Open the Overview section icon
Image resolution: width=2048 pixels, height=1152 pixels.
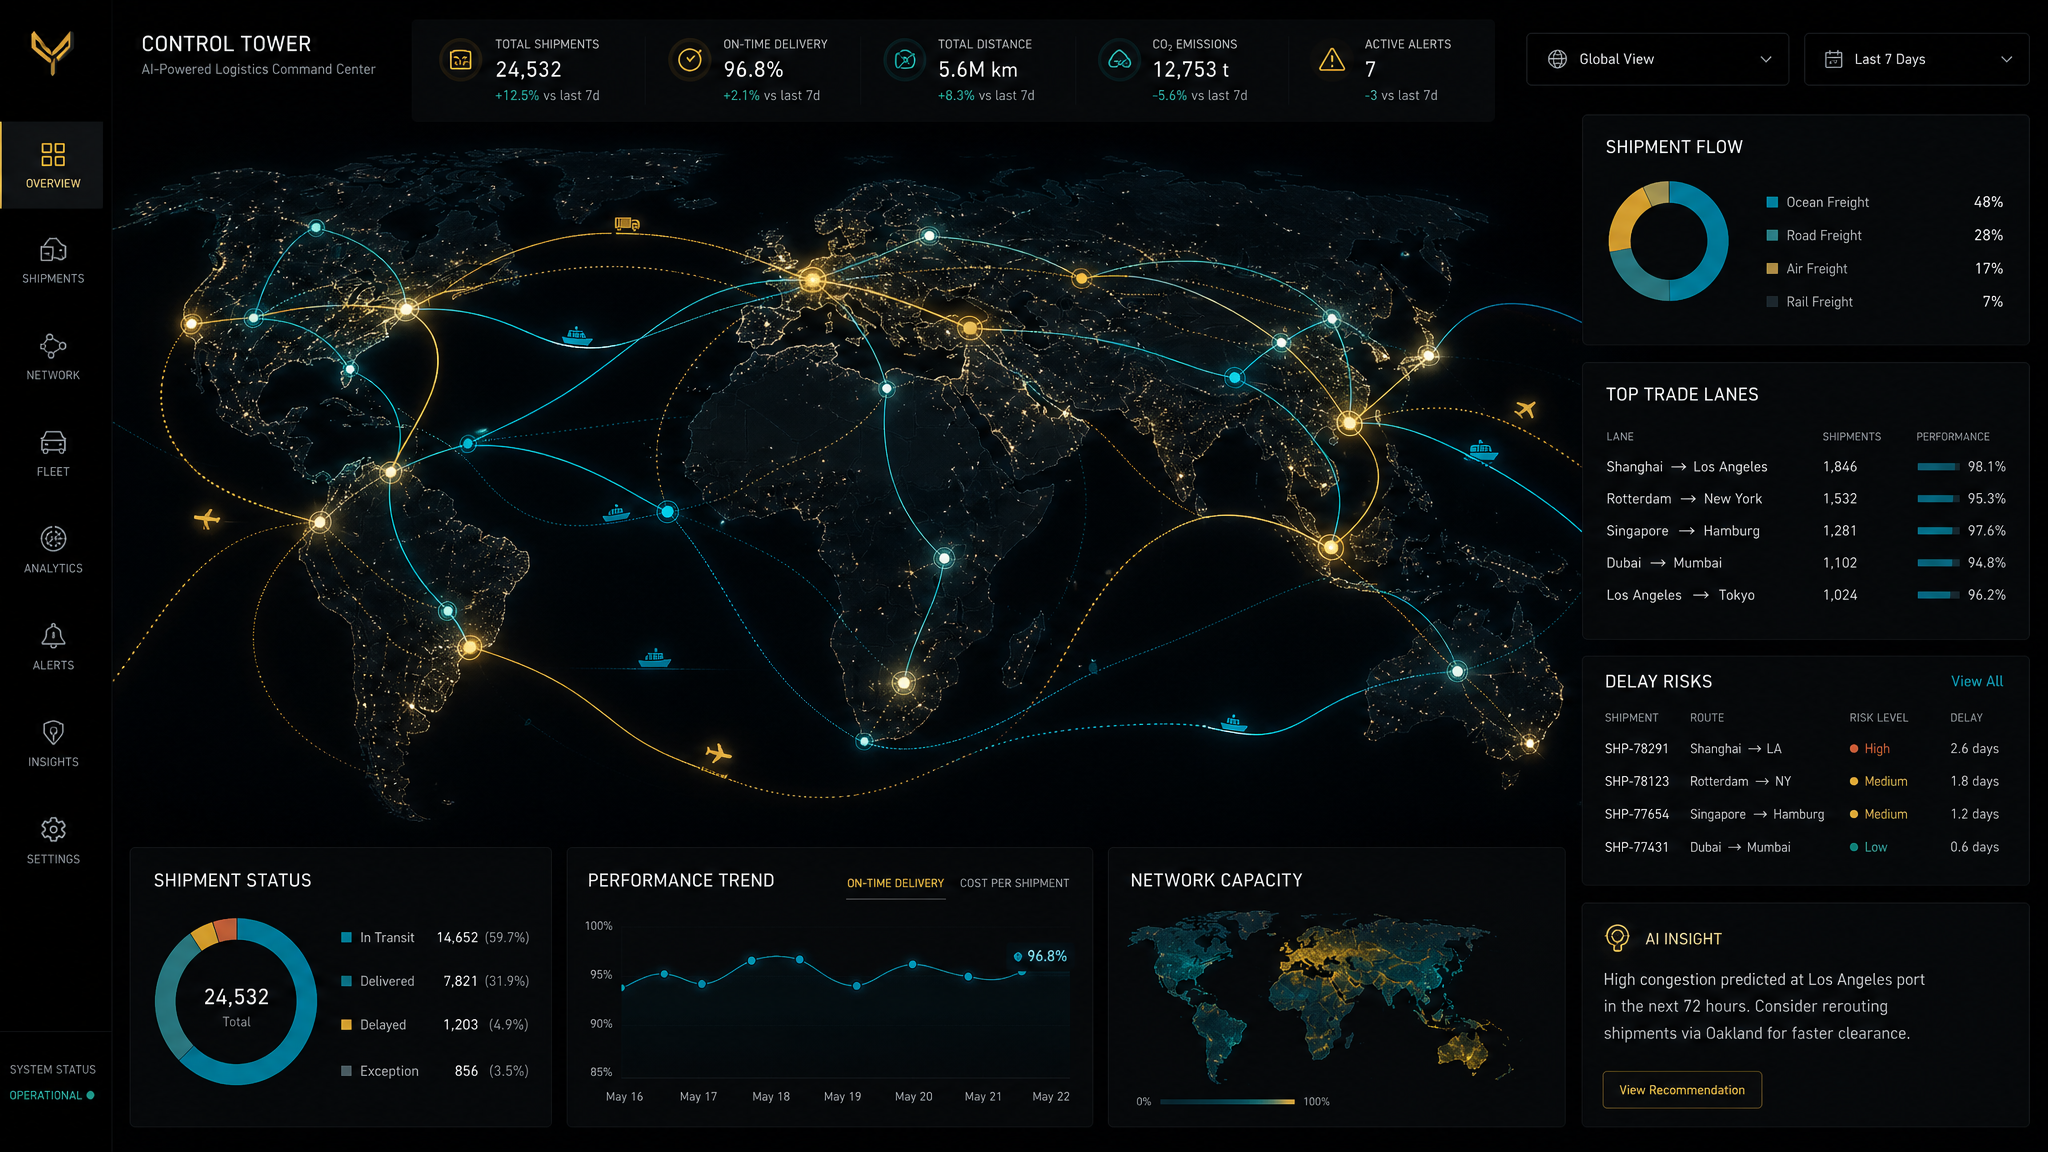click(x=53, y=154)
